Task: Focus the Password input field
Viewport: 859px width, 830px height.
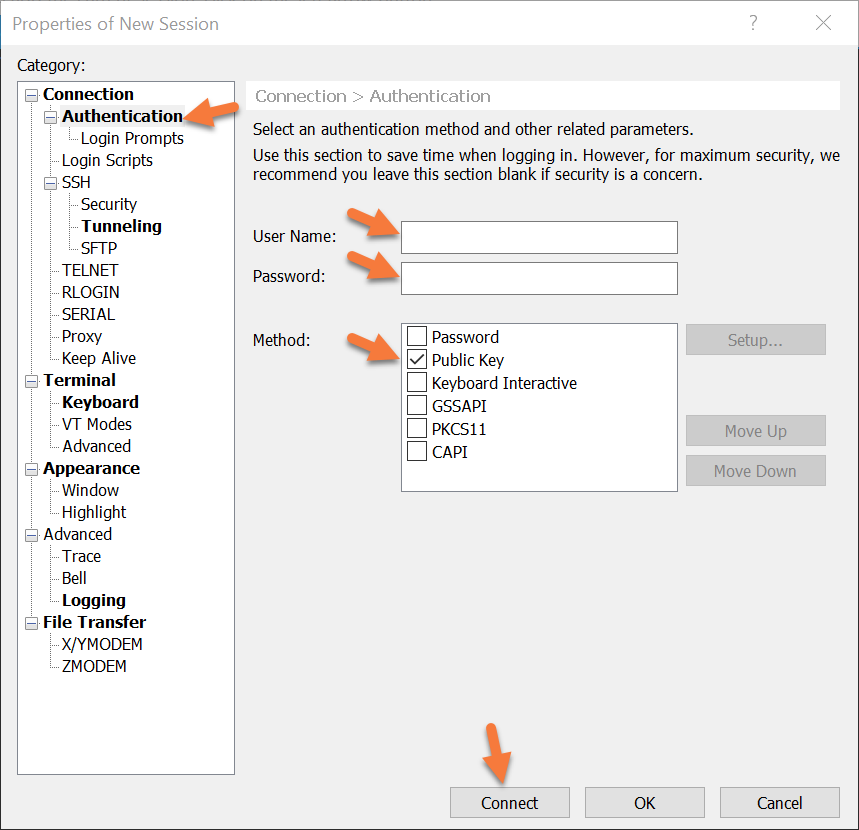Action: click(x=539, y=278)
